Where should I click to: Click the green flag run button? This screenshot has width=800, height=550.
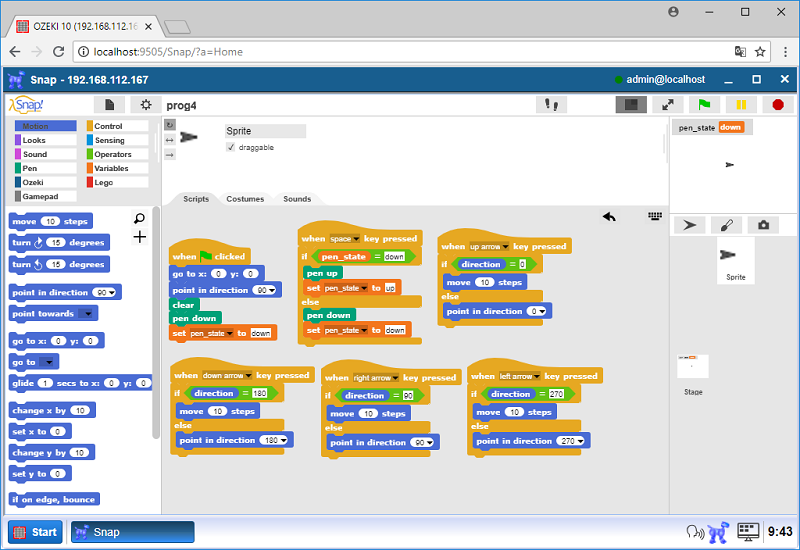pos(705,104)
